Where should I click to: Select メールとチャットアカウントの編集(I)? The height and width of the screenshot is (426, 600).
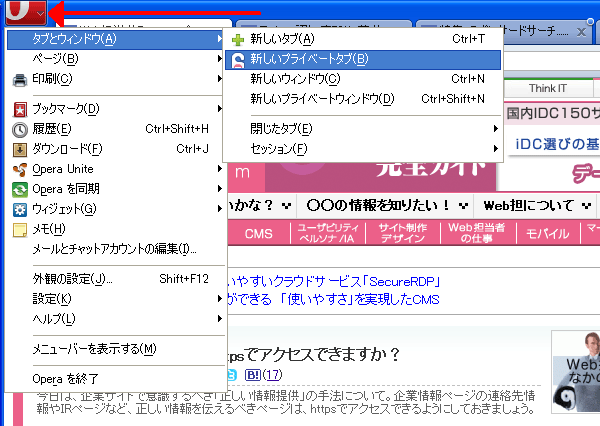[x=115, y=249]
